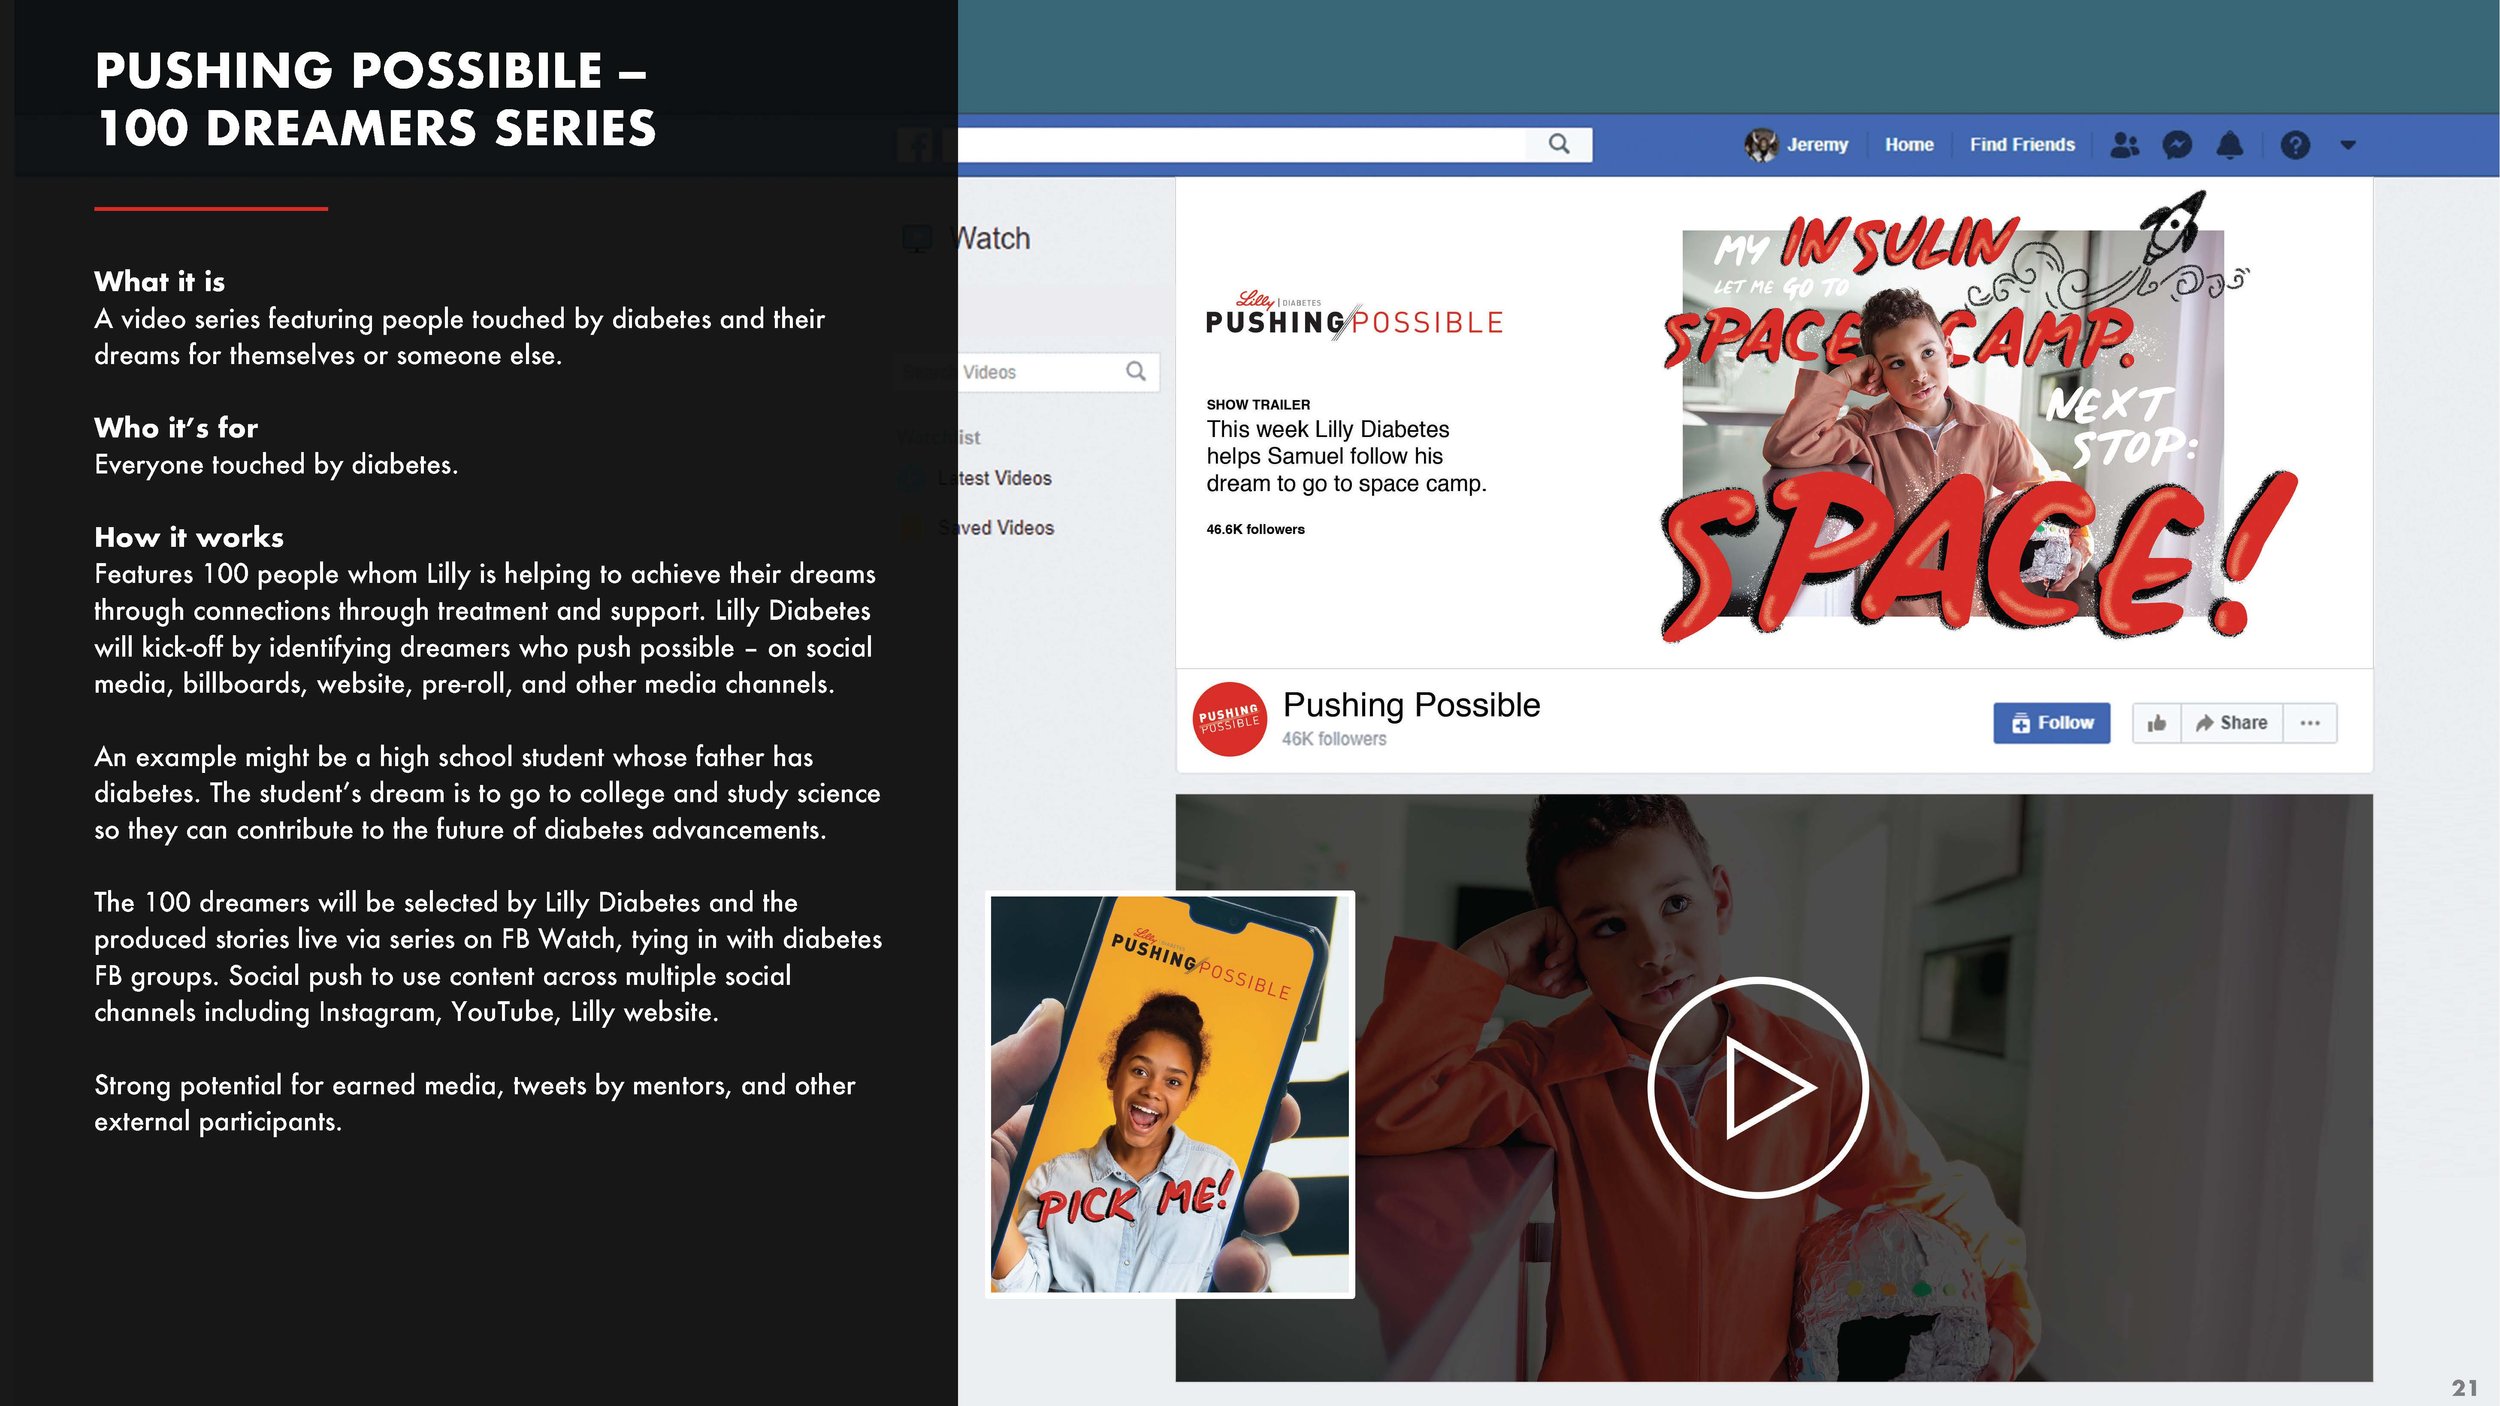This screenshot has width=2500, height=1406.
Task: Like the page with thumbs-up button
Action: (x=2157, y=723)
